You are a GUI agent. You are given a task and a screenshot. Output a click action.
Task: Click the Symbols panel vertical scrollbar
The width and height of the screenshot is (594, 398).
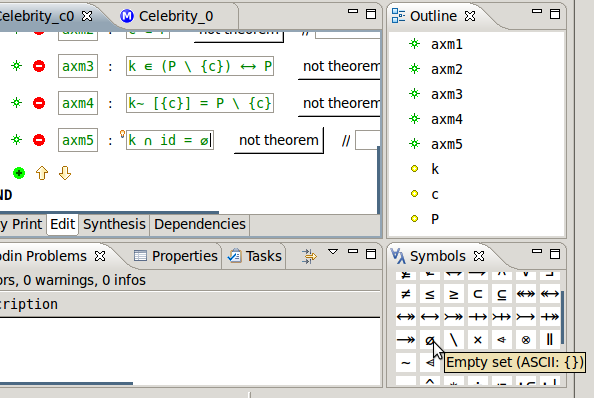(563, 317)
